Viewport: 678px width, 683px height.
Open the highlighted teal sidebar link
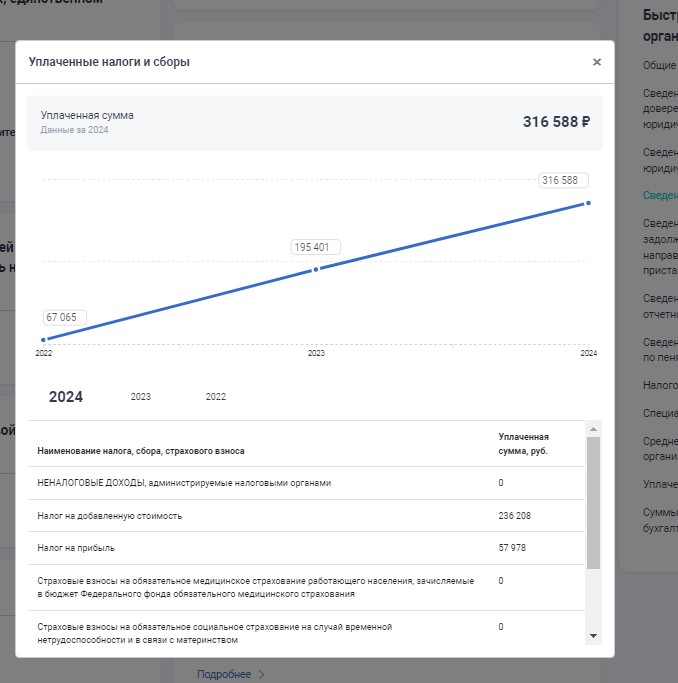(660, 196)
